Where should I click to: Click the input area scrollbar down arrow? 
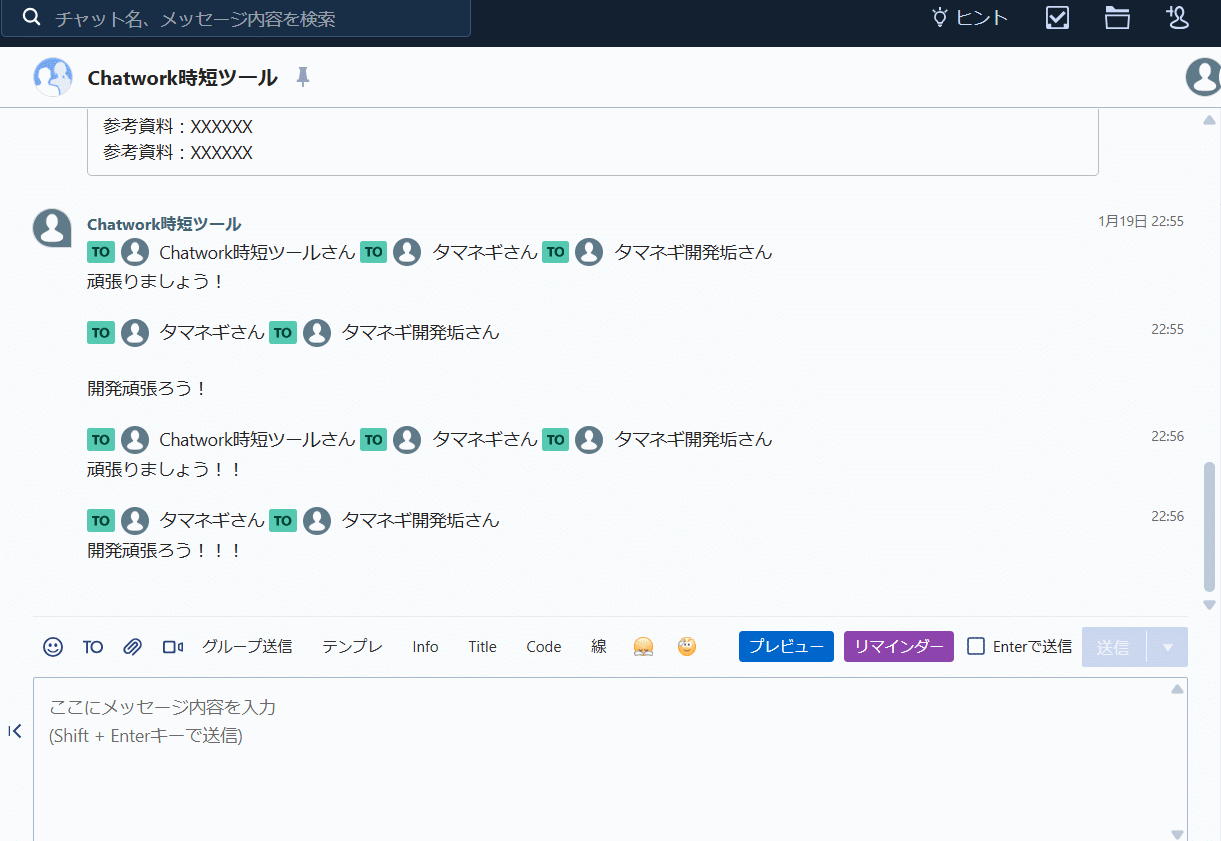(1177, 834)
